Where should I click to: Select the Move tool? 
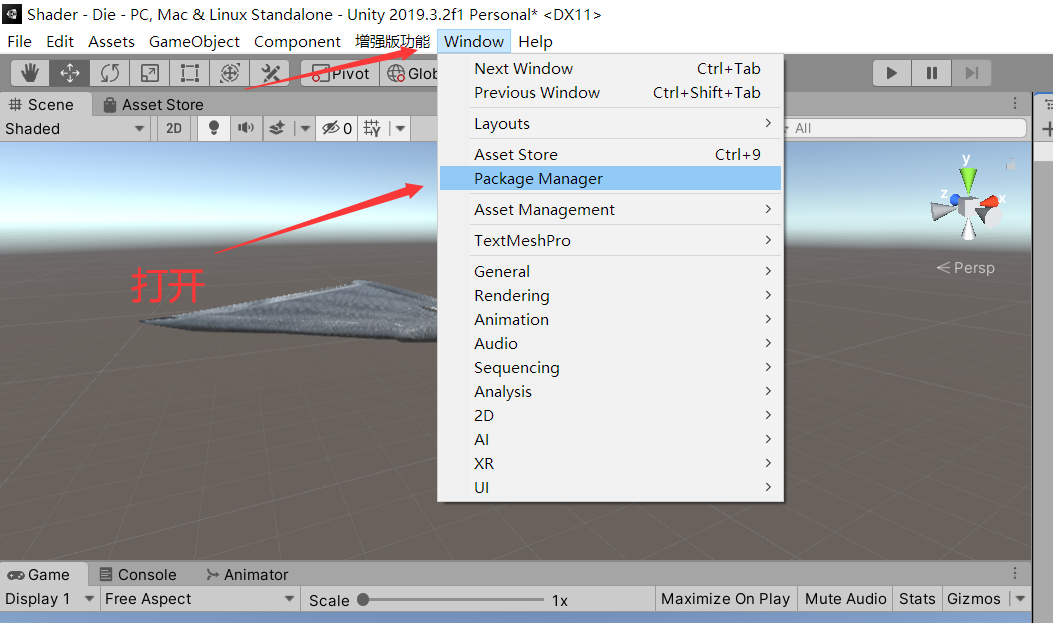click(x=68, y=72)
